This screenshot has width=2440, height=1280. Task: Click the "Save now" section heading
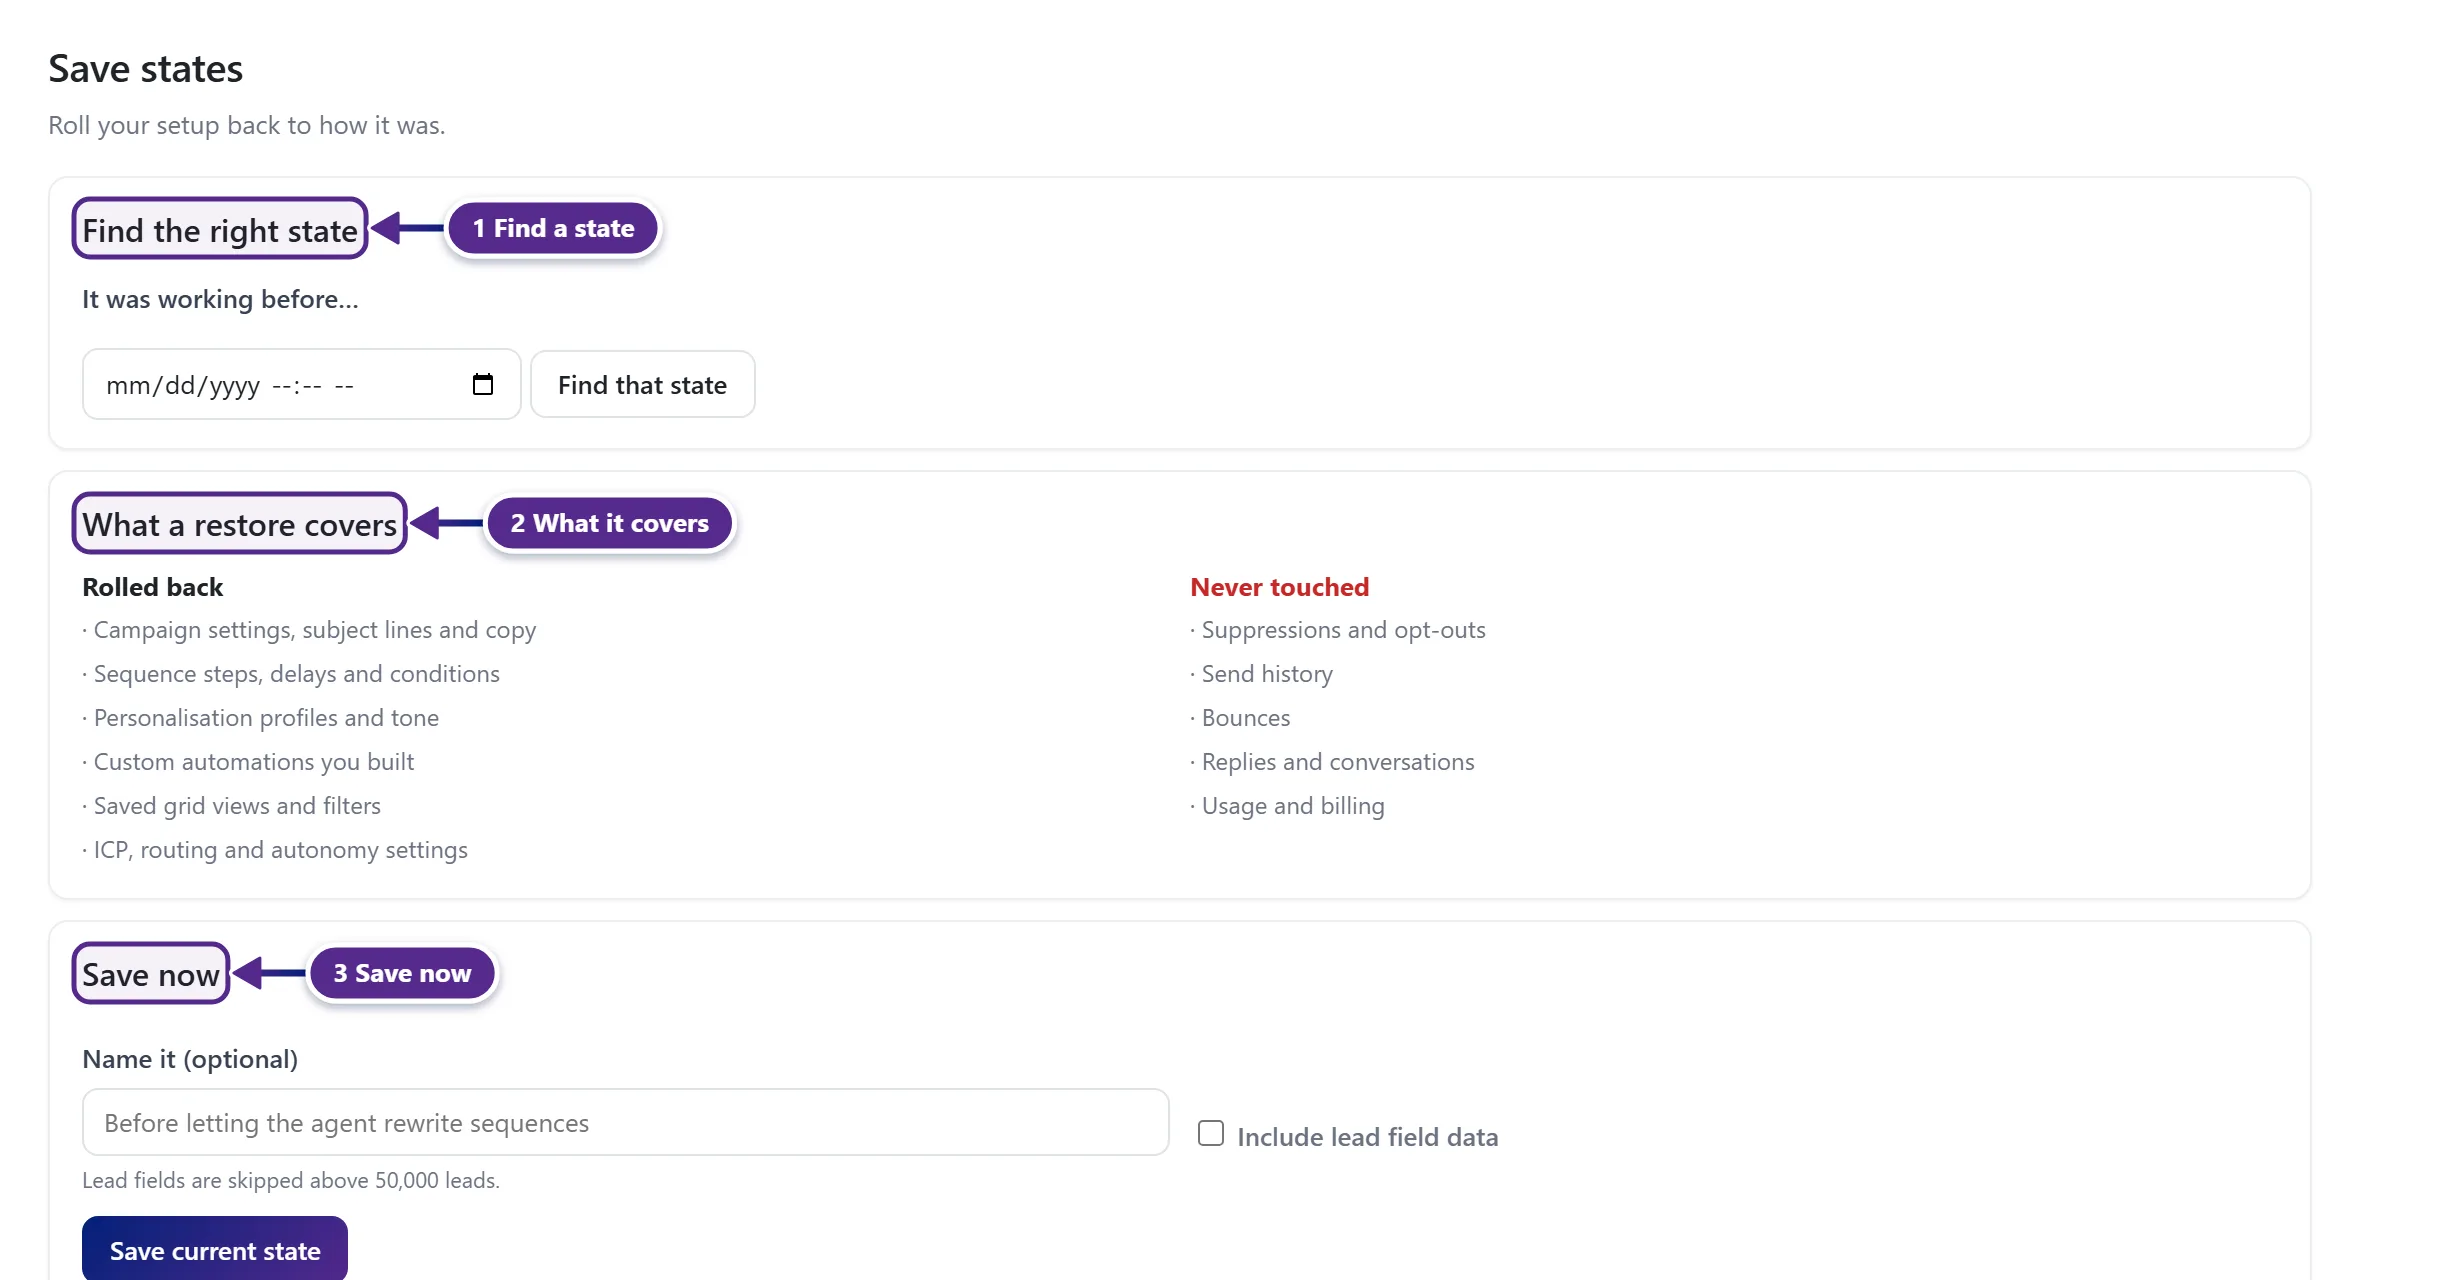[151, 974]
